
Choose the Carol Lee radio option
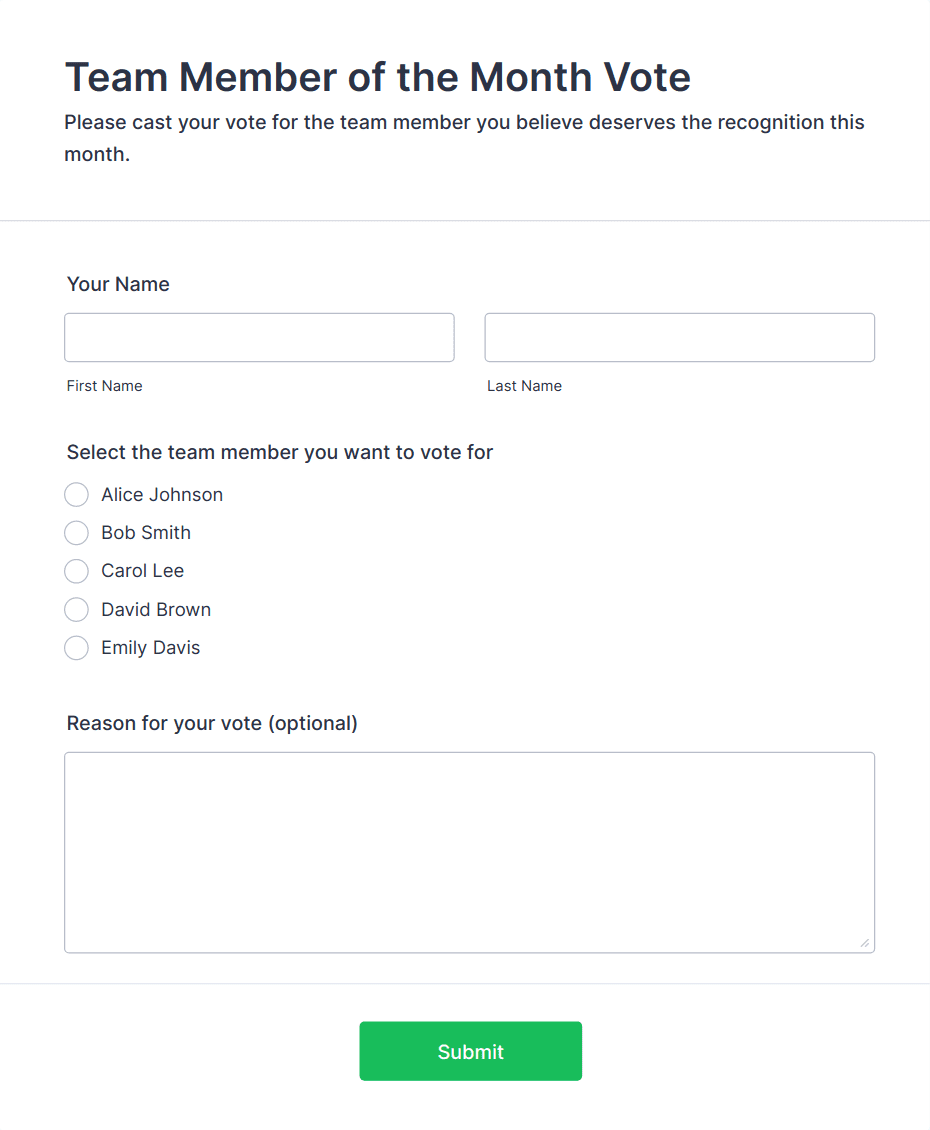[77, 571]
